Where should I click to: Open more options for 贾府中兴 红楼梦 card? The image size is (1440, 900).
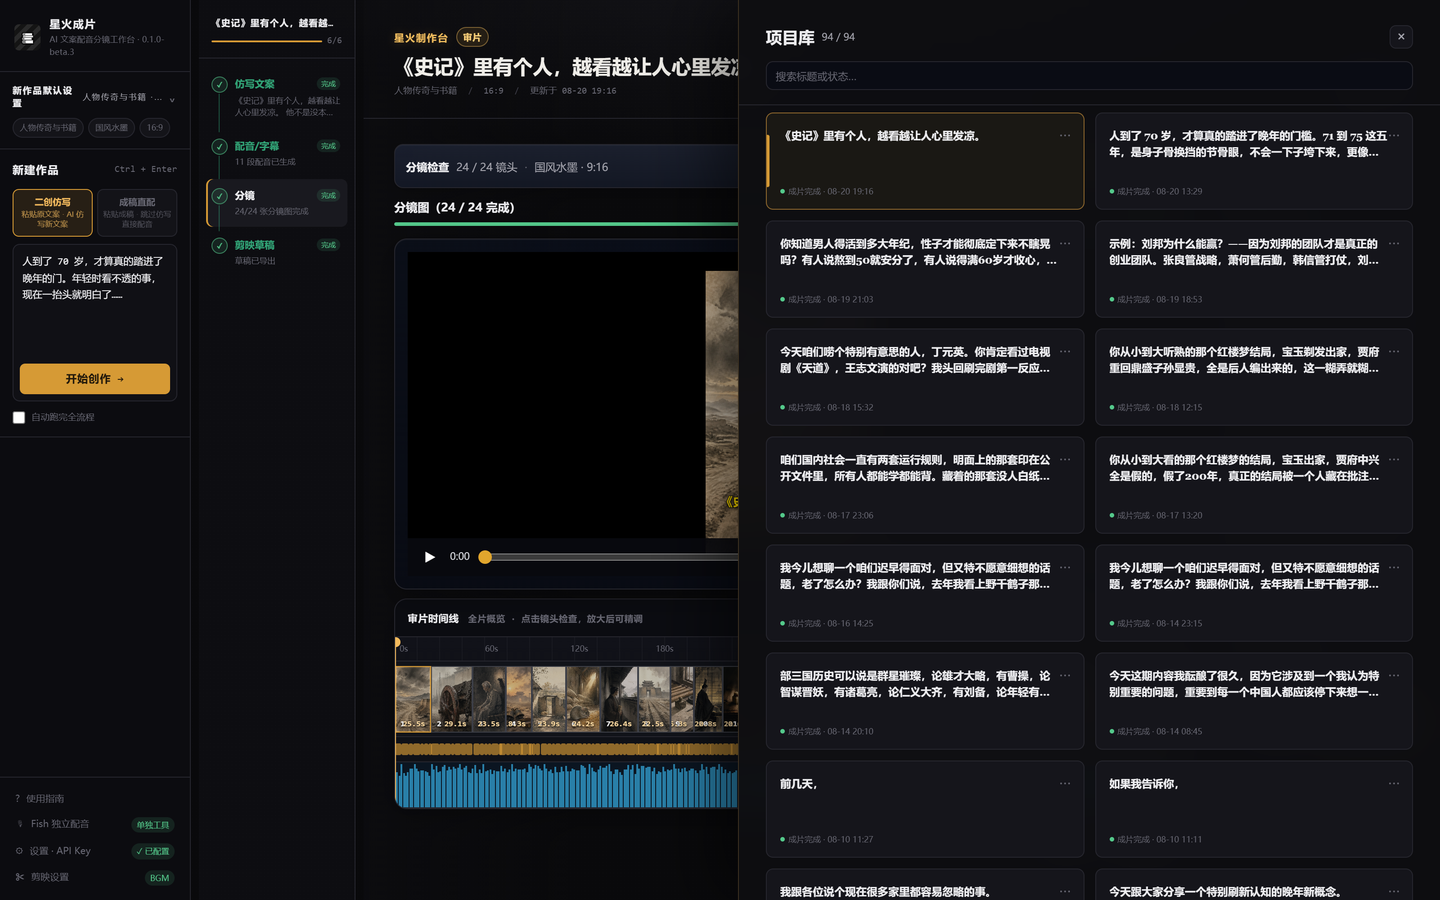[1394, 459]
